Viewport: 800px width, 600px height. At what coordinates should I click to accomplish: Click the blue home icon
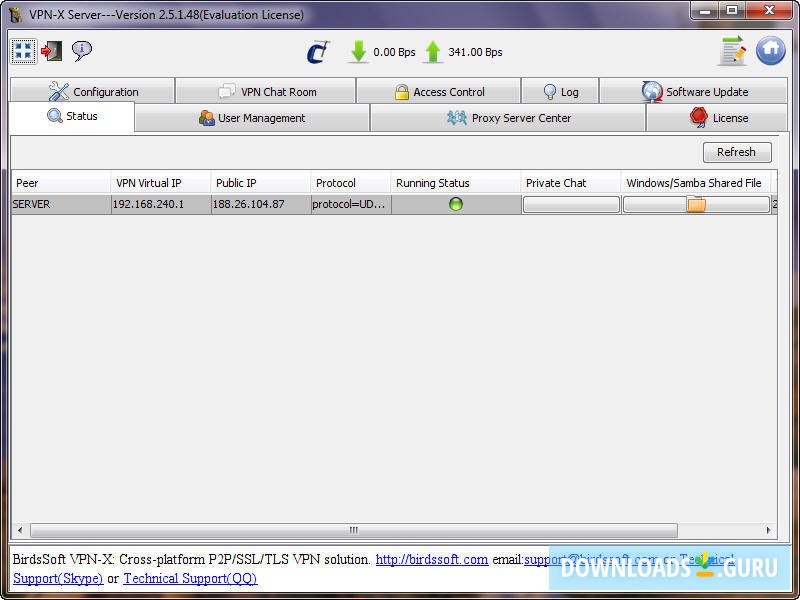(770, 51)
